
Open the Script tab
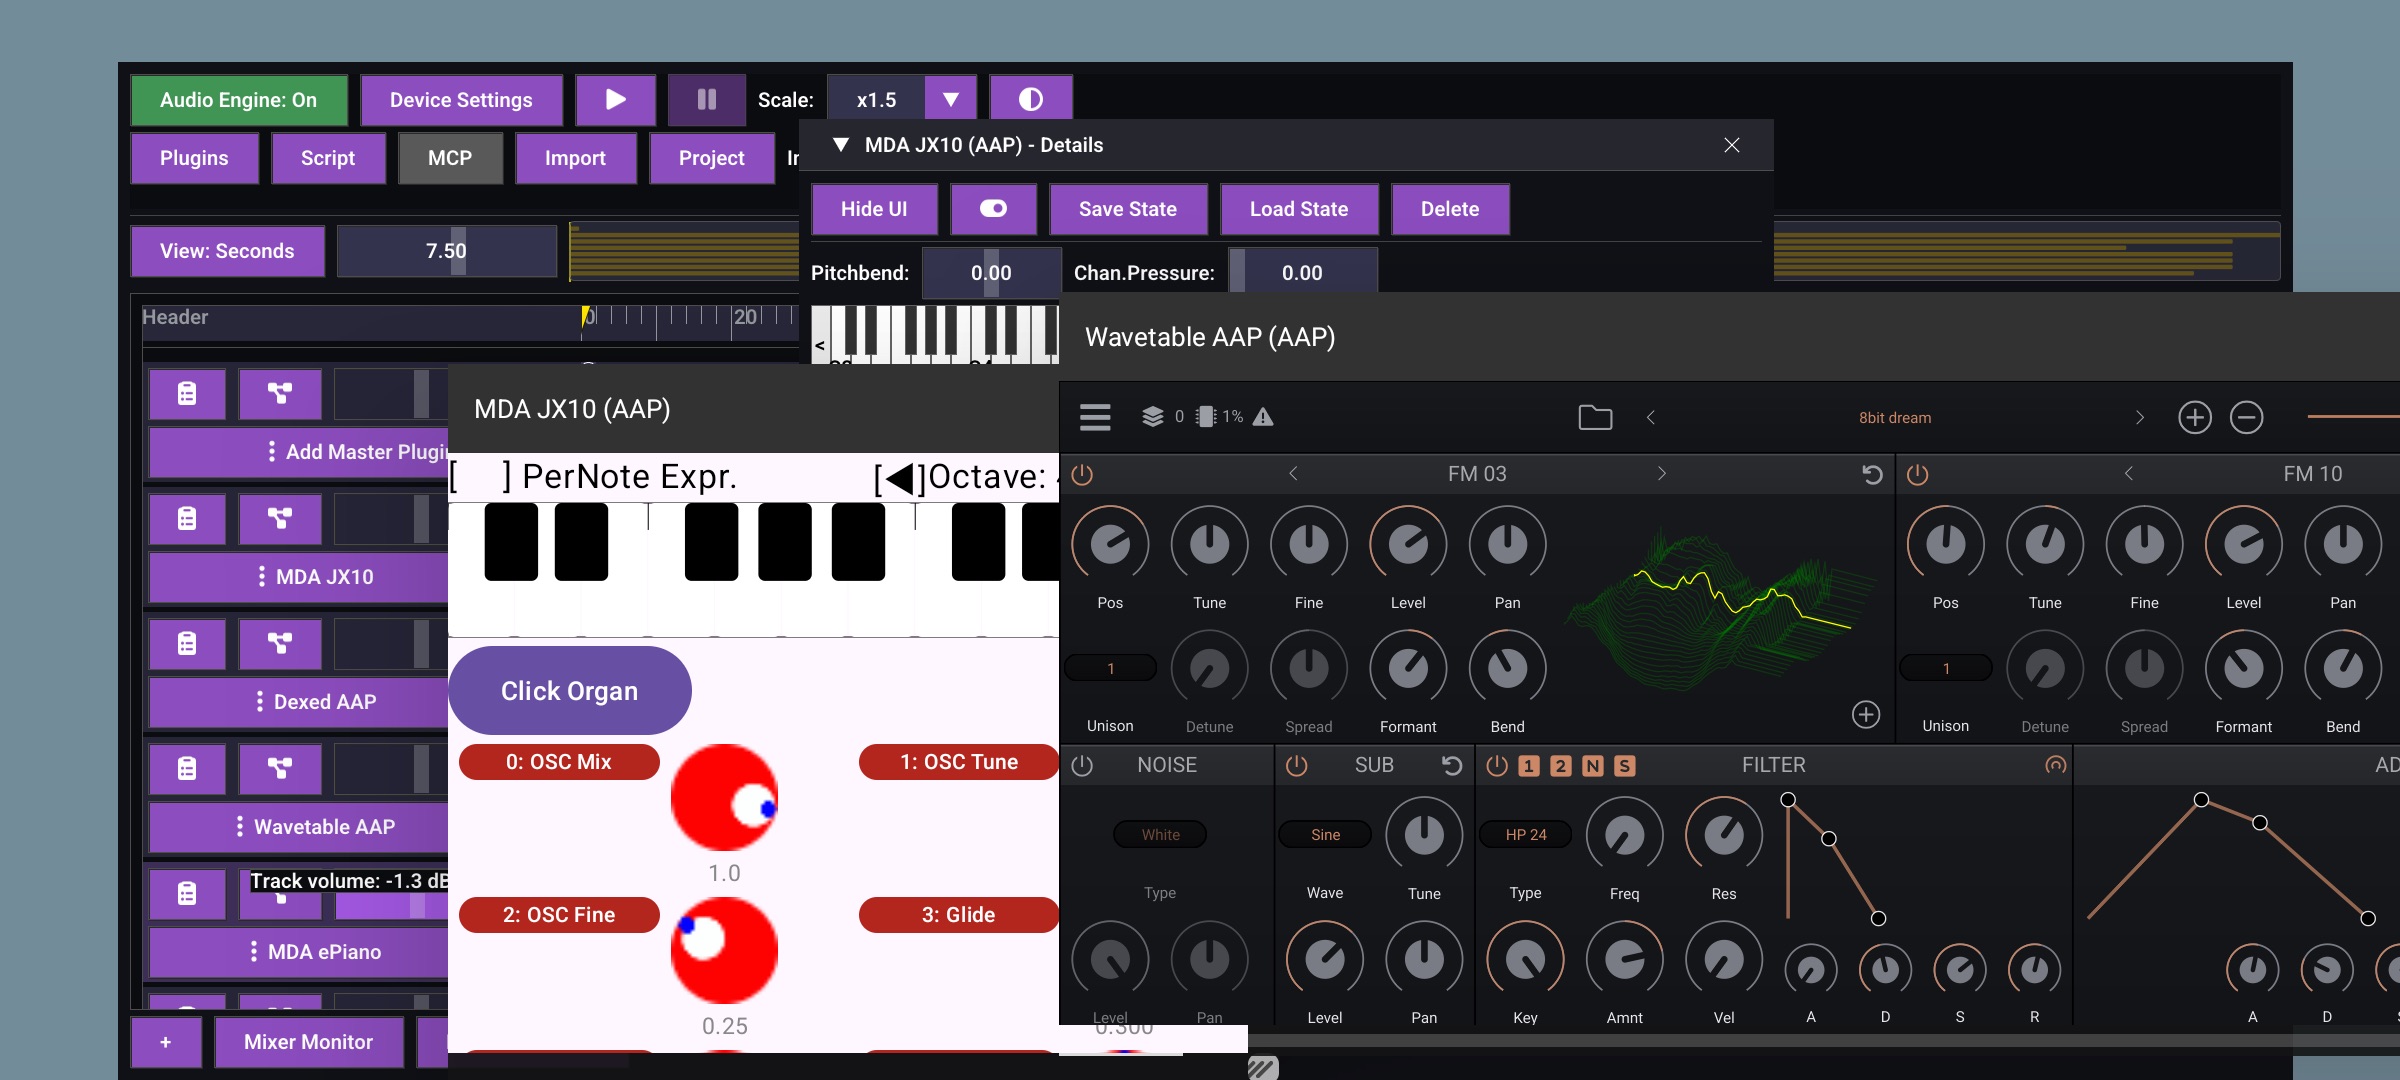pos(328,158)
